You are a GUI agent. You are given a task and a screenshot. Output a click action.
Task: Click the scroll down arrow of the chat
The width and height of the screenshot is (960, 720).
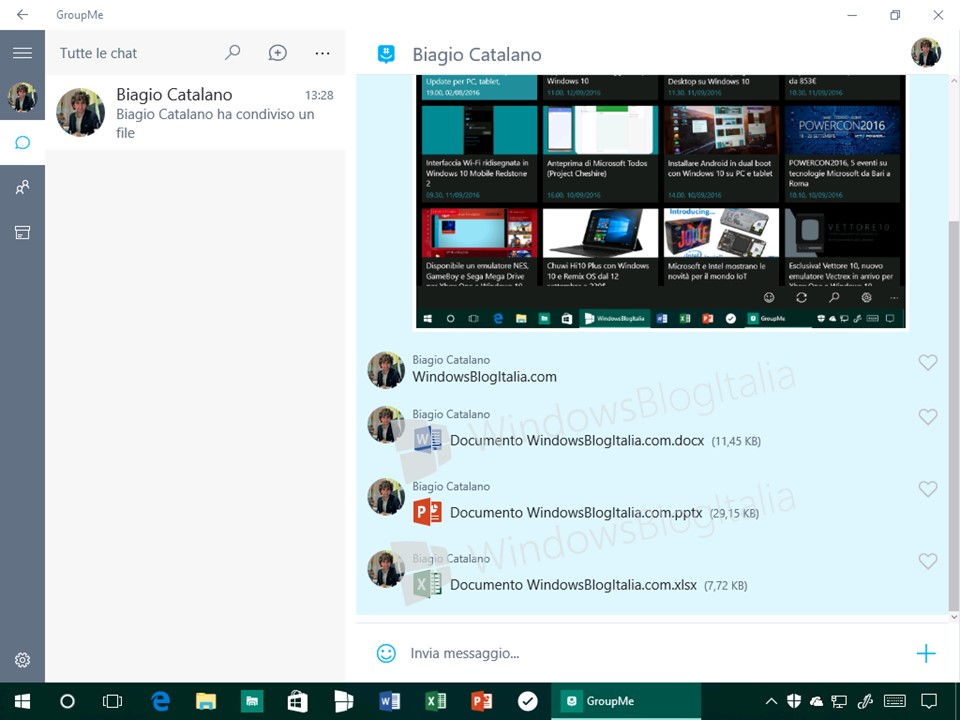pyautogui.click(x=953, y=617)
